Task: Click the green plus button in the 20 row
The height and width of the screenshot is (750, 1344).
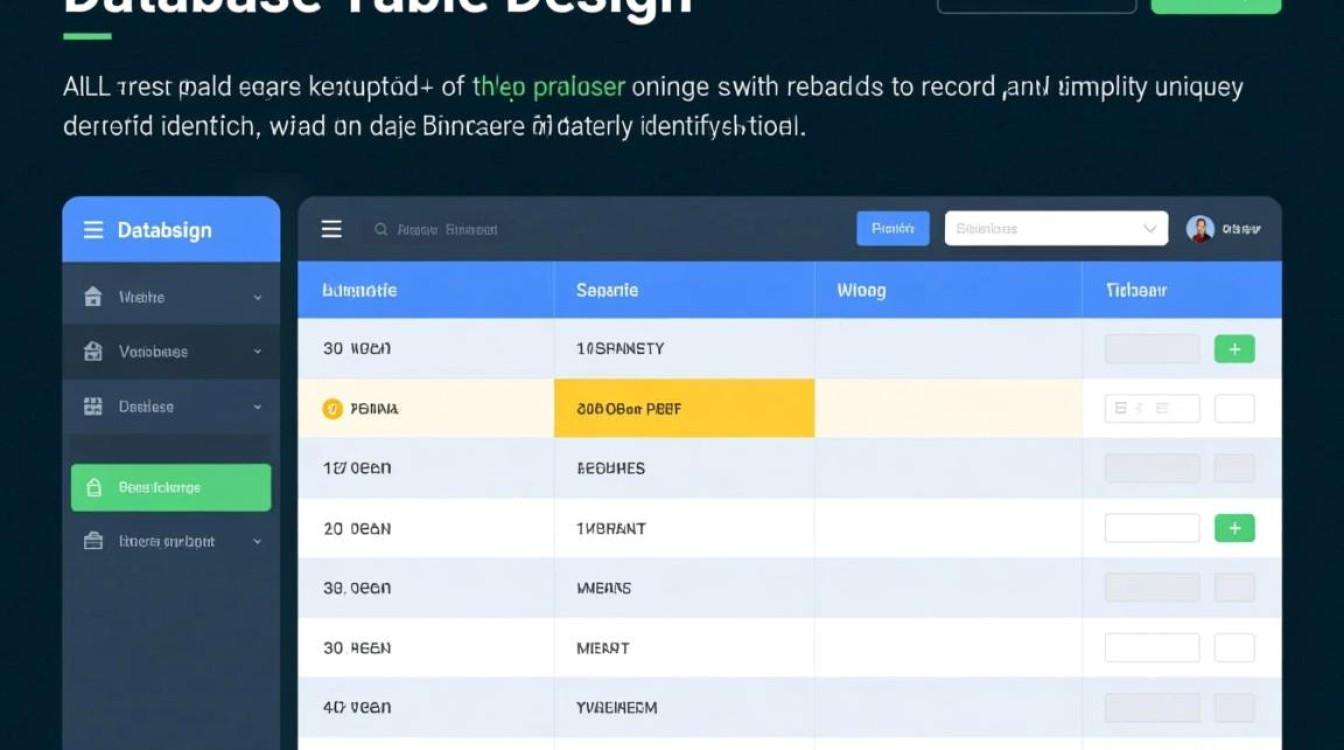Action: pos(1234,528)
